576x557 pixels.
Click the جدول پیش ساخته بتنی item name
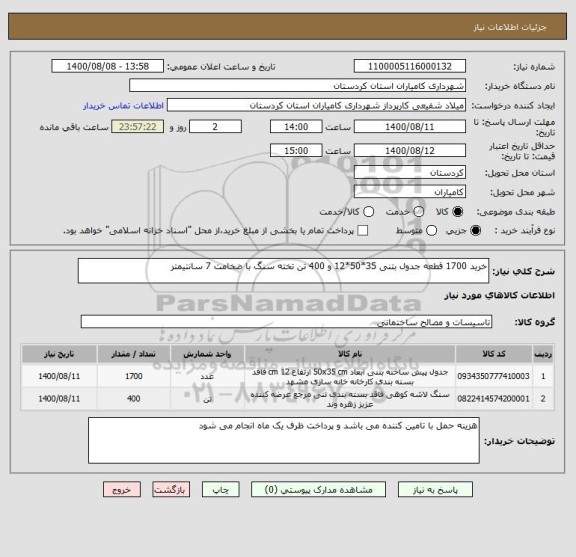(350, 377)
